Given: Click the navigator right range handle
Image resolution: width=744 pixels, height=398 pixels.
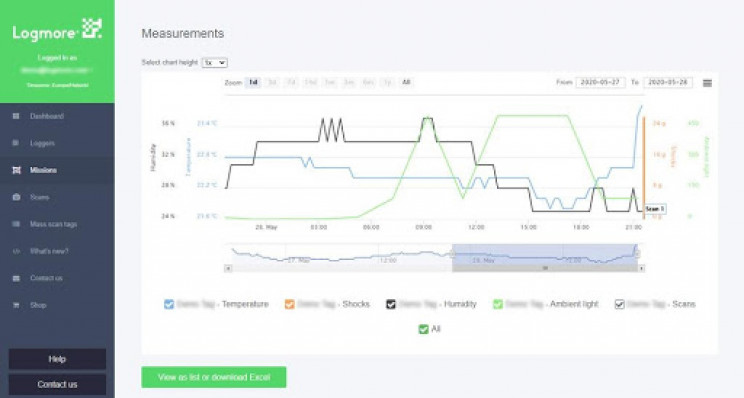Looking at the screenshot, I should [637, 254].
